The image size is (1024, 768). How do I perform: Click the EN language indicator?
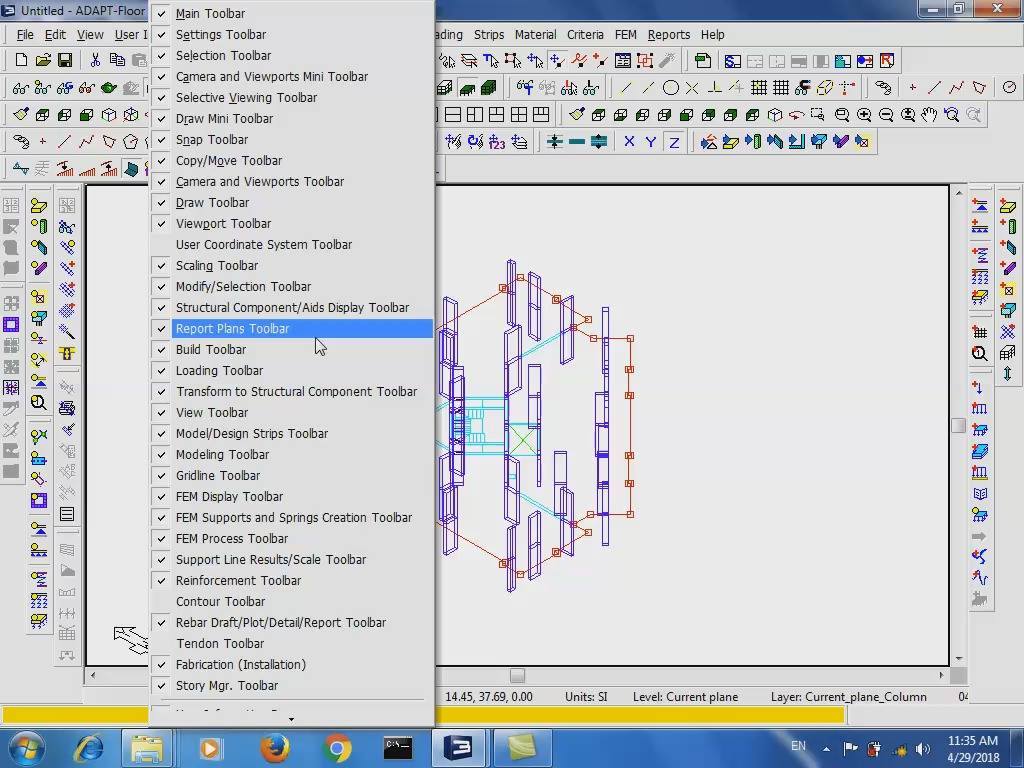[798, 746]
